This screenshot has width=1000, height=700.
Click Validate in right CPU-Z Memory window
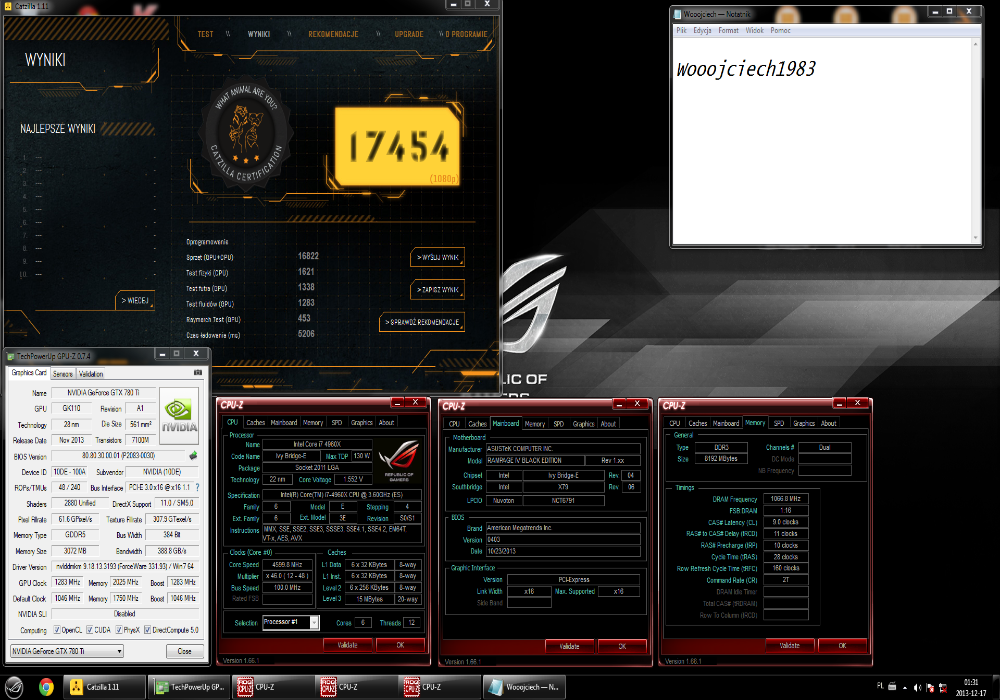789,645
